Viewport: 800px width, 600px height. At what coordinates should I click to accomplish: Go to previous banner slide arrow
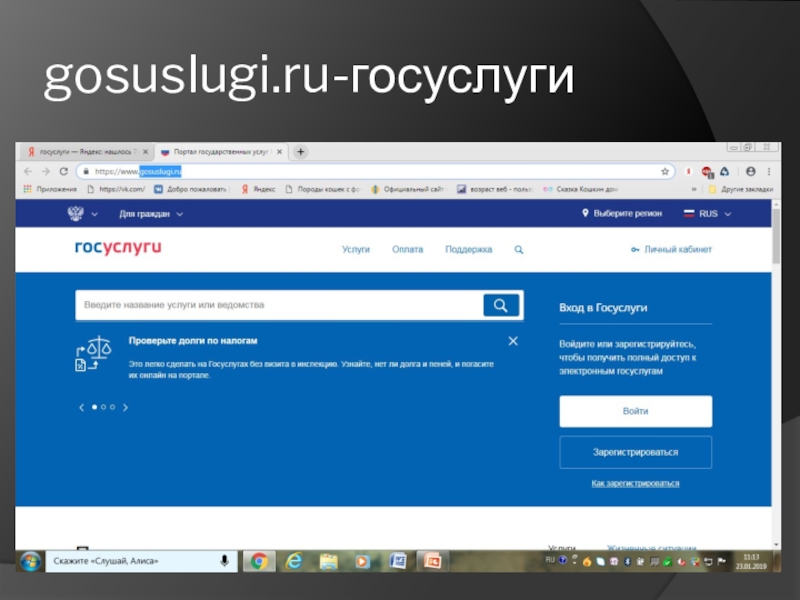pos(81,407)
